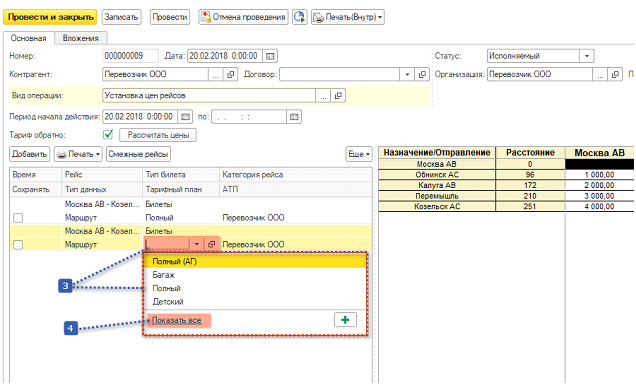The image size is (636, 384).
Task: Open the Печать(Внутр) dropdown
Action: (x=348, y=17)
